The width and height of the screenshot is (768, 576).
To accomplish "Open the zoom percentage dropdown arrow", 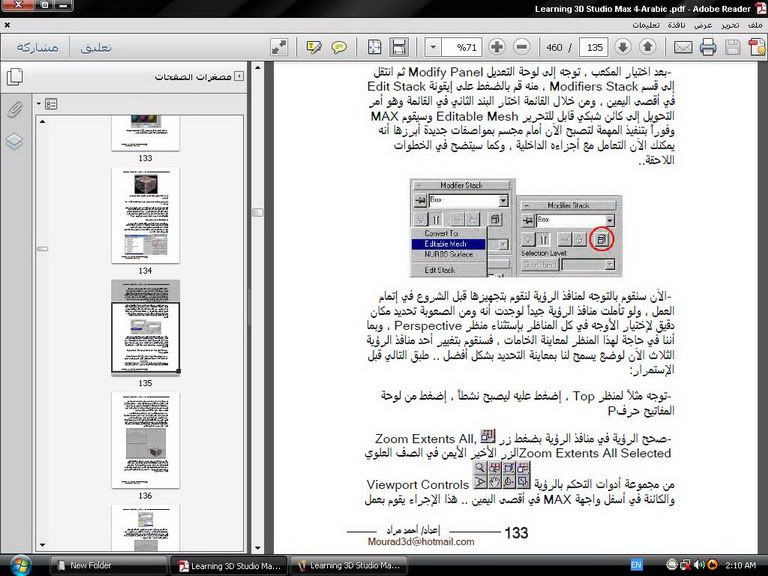I will (433, 47).
